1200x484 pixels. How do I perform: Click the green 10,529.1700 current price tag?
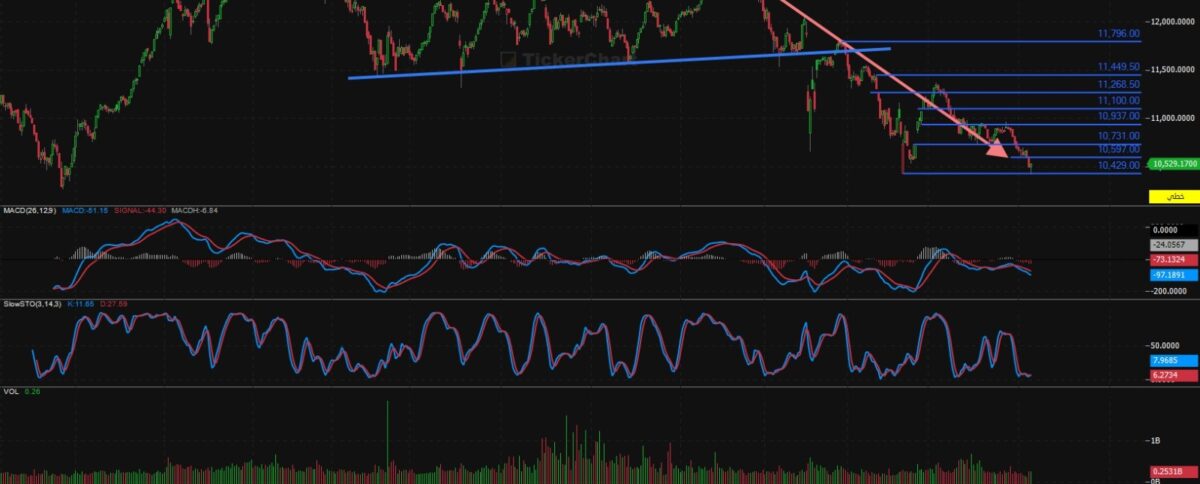pos(1173,163)
